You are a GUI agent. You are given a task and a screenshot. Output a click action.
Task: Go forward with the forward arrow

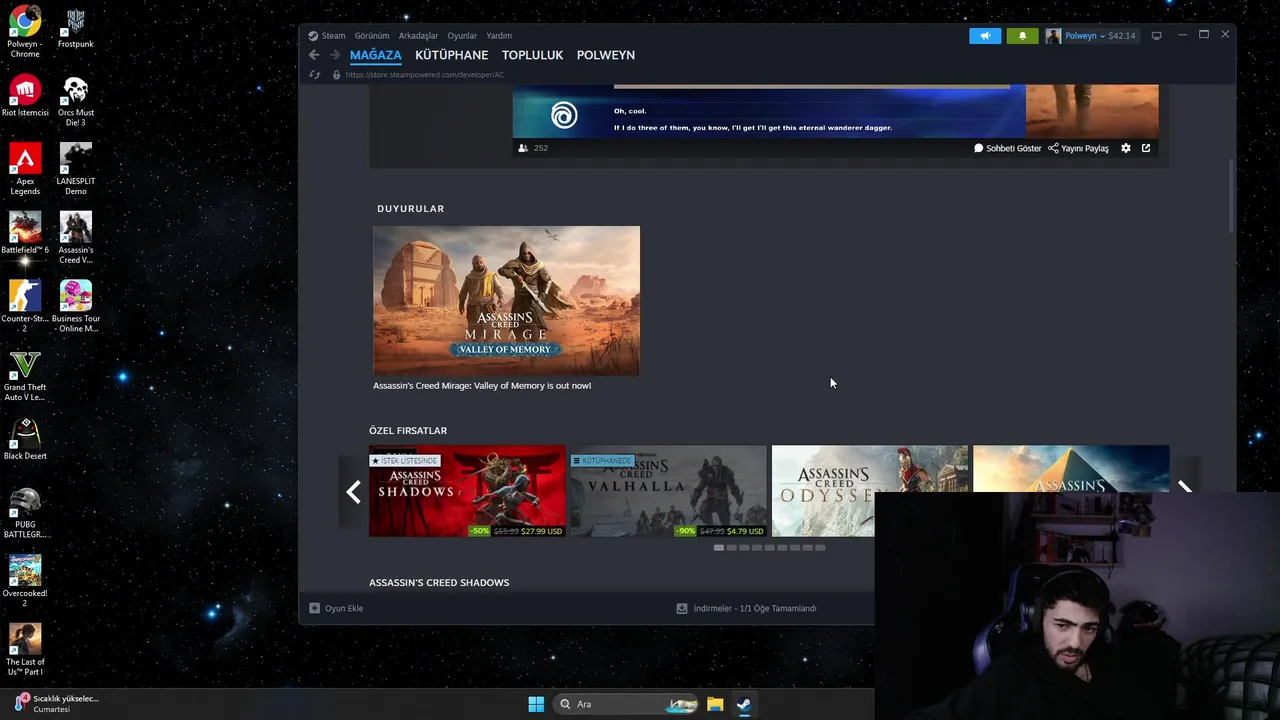(334, 55)
